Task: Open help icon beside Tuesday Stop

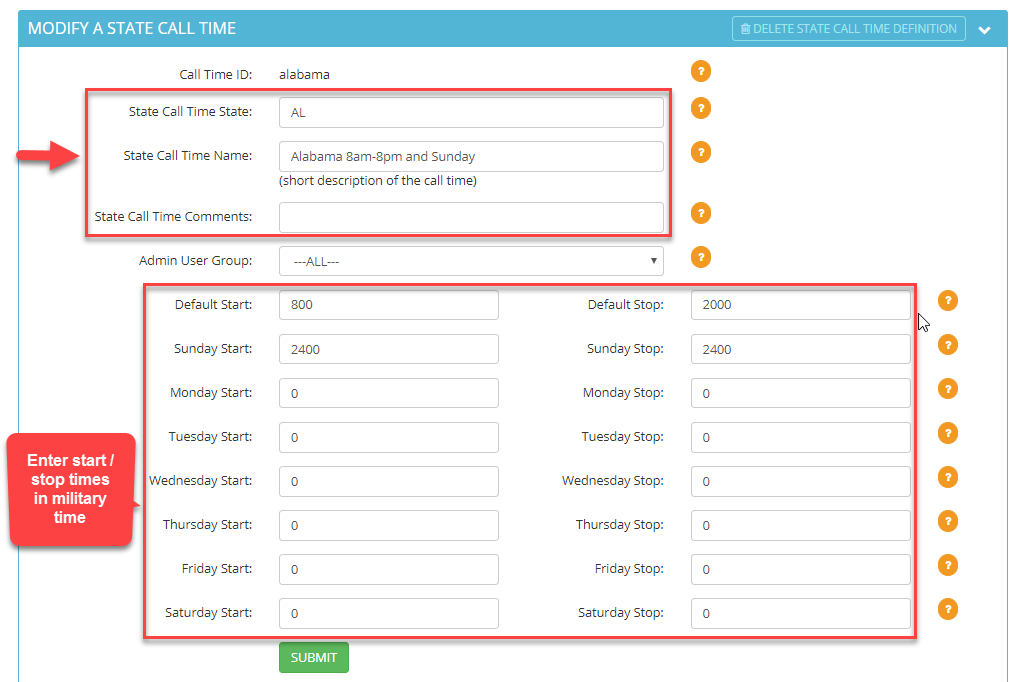Action: tap(947, 432)
